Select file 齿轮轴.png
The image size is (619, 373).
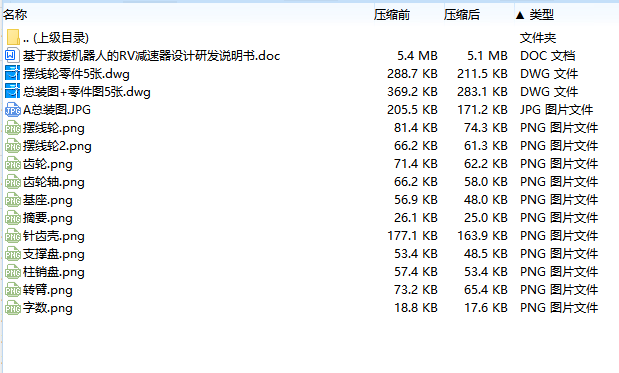coord(54,182)
